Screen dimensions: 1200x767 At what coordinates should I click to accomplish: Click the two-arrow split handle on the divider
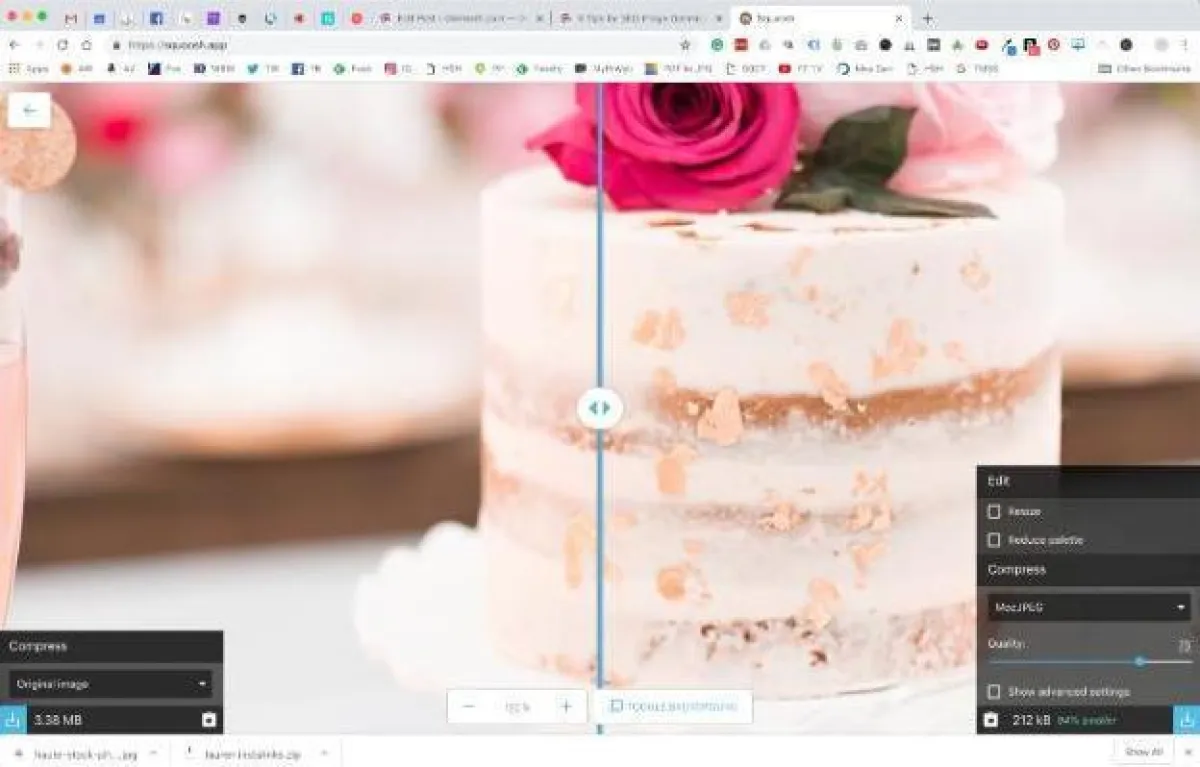pos(599,408)
